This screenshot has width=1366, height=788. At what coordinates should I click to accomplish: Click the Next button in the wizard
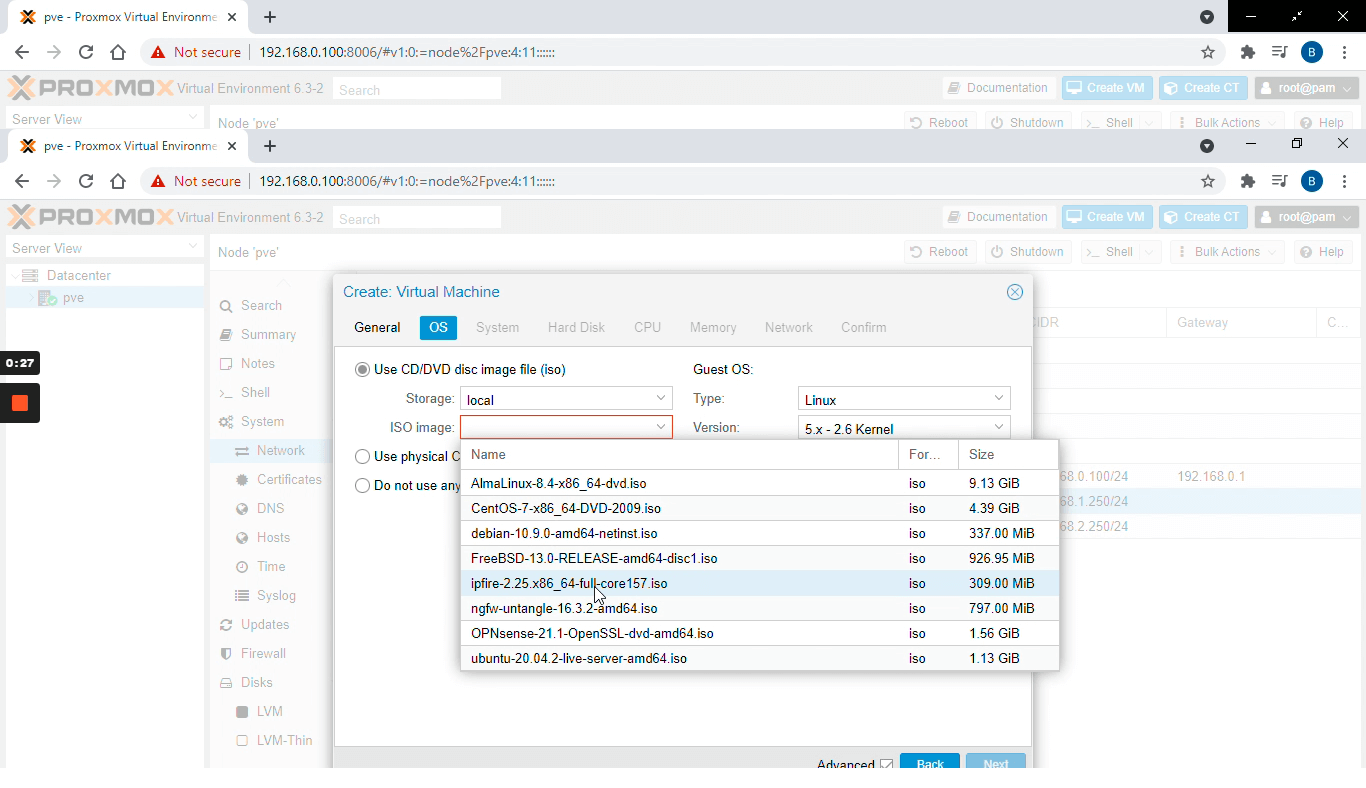(x=995, y=762)
